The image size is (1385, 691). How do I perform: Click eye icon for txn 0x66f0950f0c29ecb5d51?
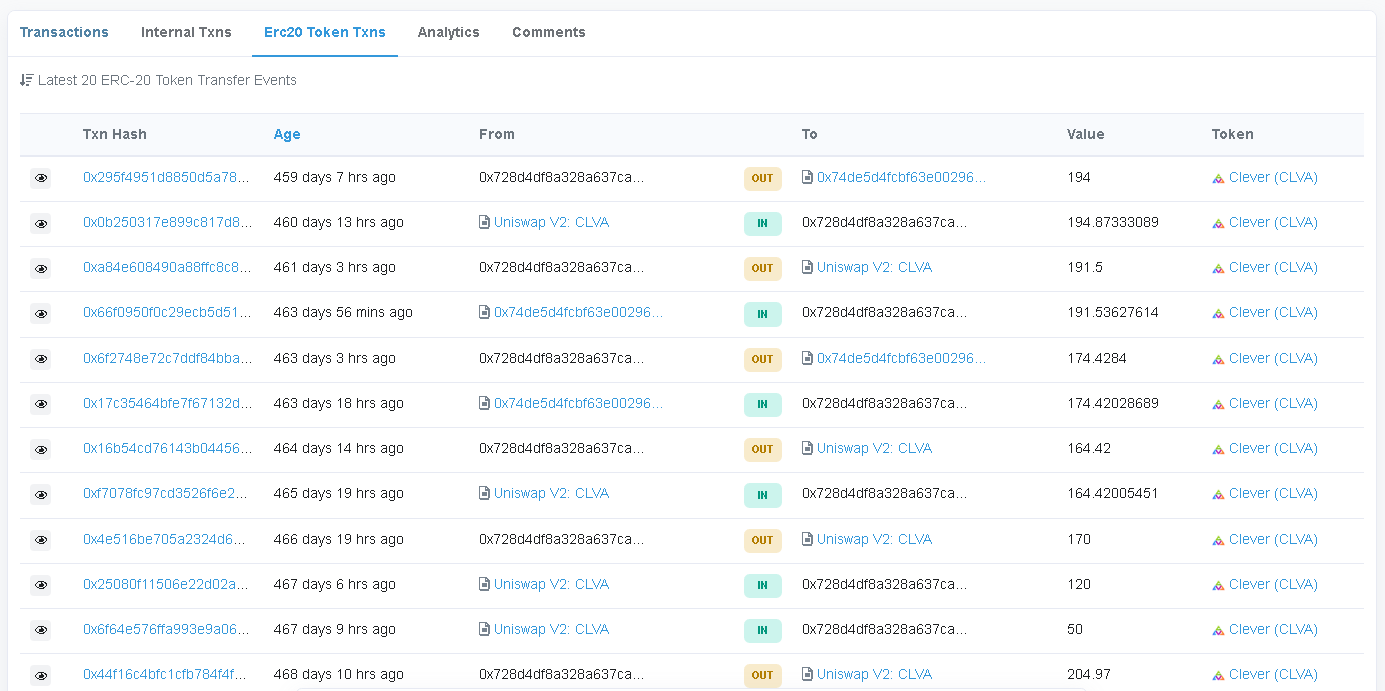point(41,313)
